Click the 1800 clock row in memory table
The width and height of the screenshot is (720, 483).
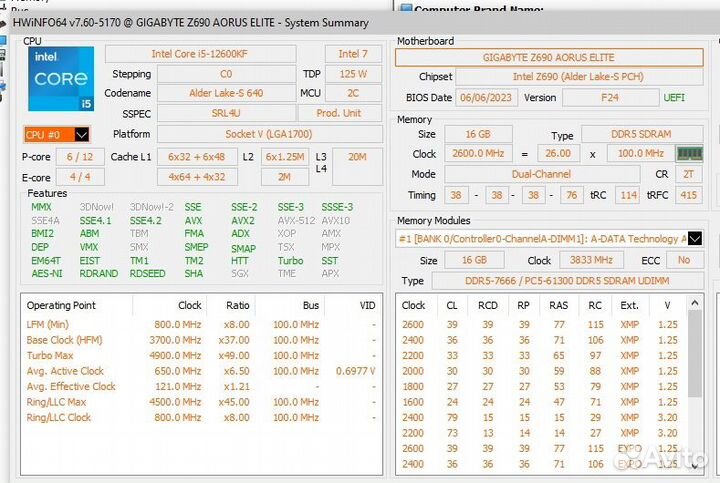click(544, 387)
